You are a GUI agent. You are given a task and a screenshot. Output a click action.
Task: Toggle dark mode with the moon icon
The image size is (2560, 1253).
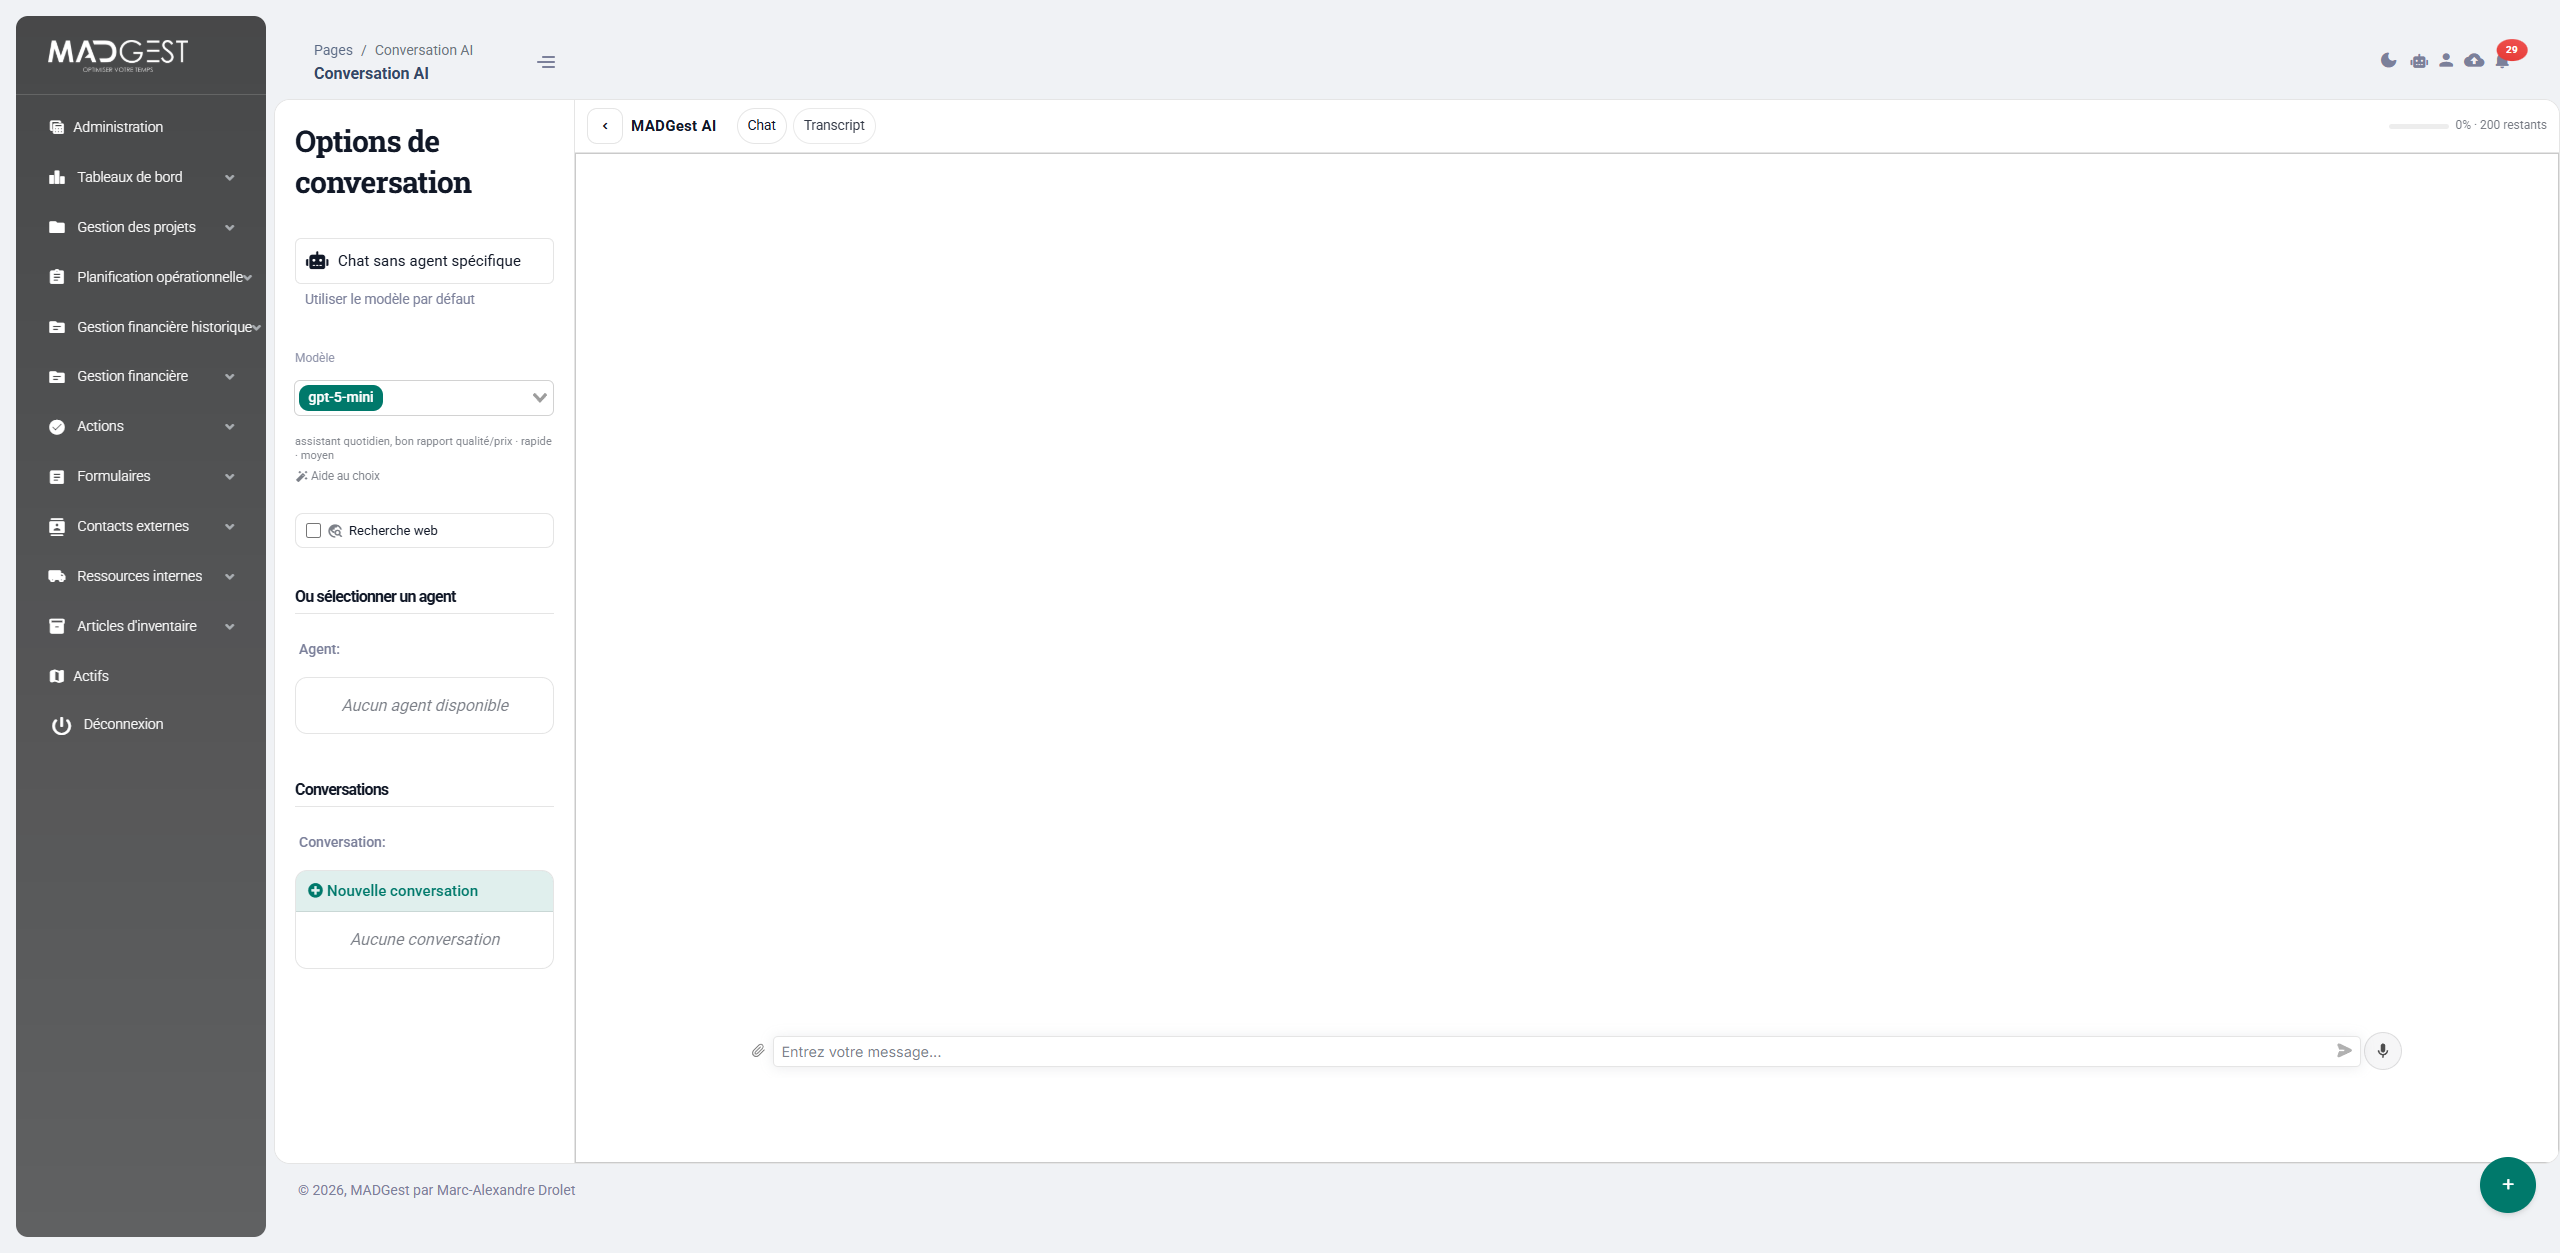[2388, 60]
